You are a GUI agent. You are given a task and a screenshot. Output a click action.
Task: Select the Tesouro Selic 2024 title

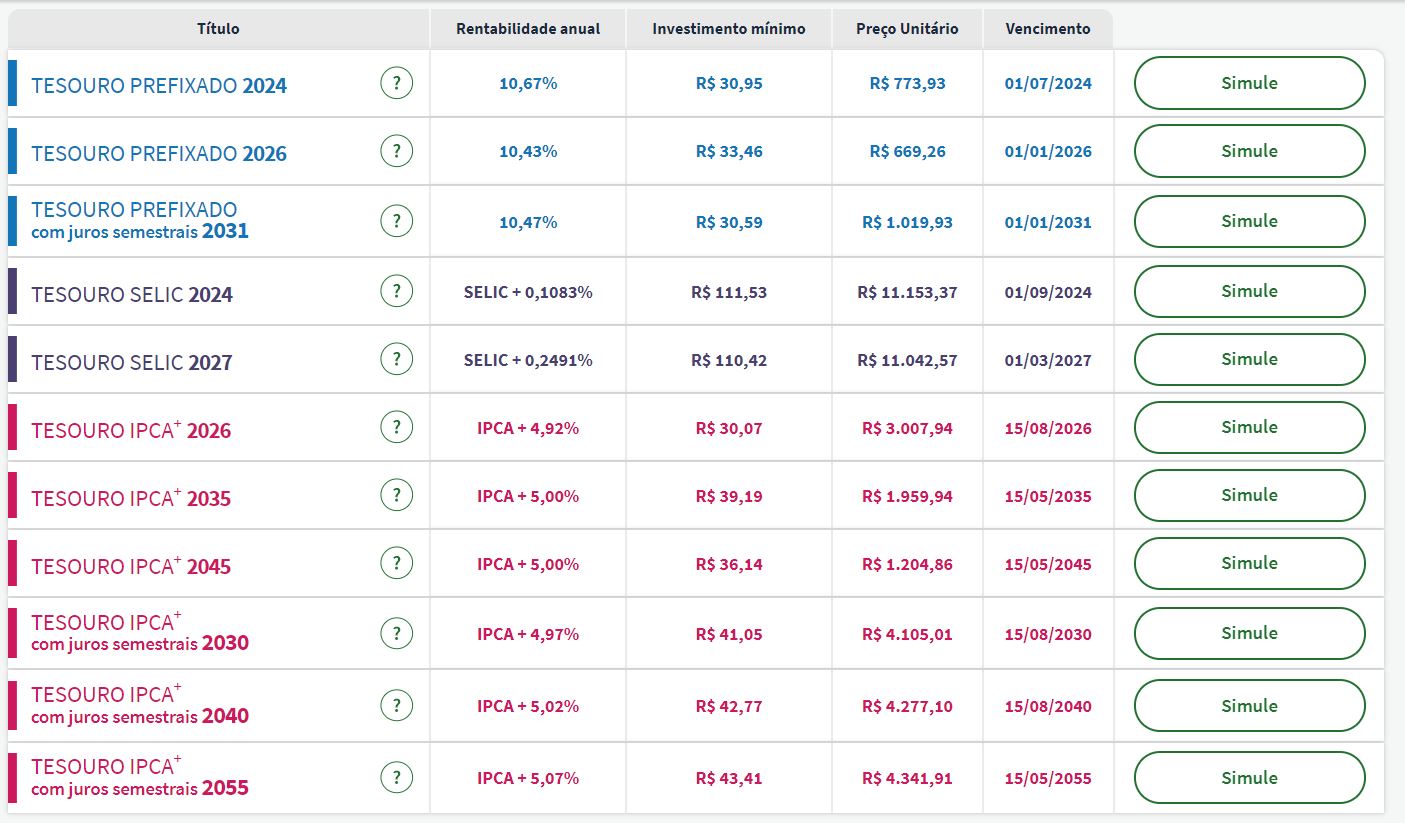click(x=132, y=295)
